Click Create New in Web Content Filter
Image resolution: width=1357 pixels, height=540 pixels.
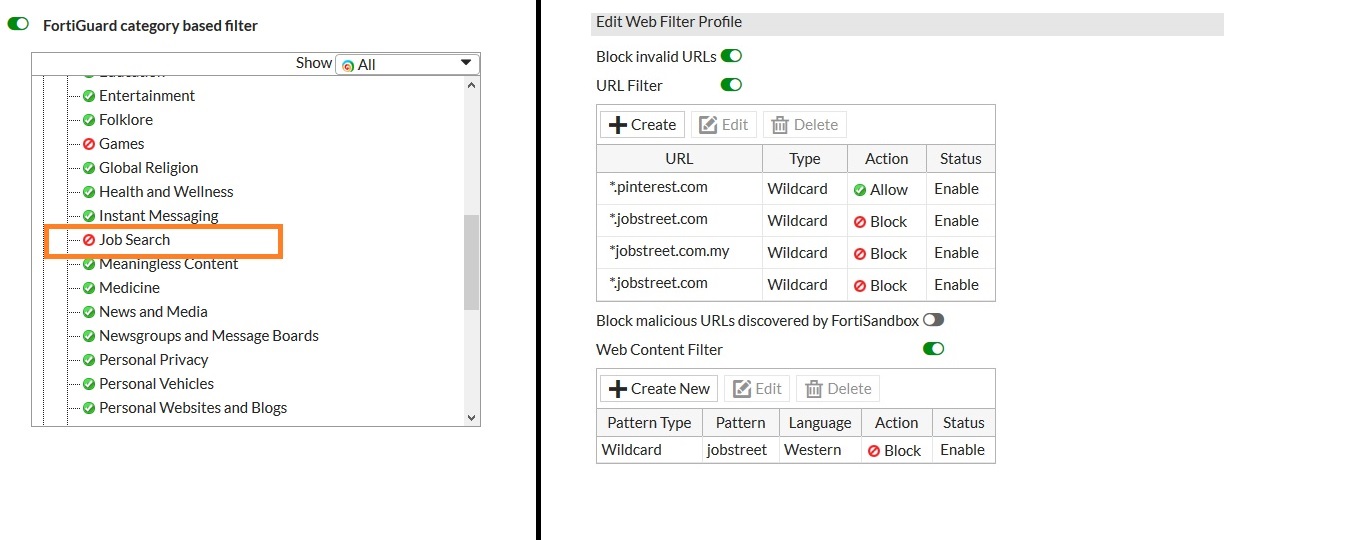659,389
